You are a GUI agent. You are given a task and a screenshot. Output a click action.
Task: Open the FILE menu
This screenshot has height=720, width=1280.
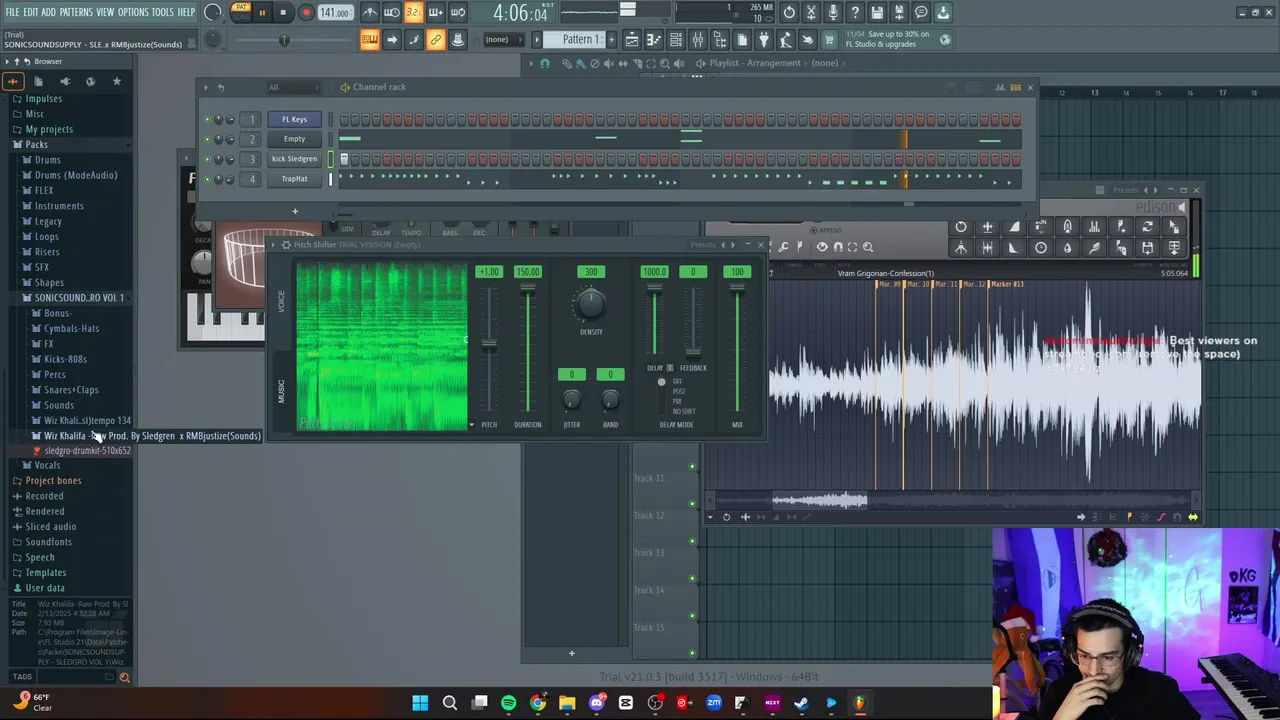click(12, 12)
